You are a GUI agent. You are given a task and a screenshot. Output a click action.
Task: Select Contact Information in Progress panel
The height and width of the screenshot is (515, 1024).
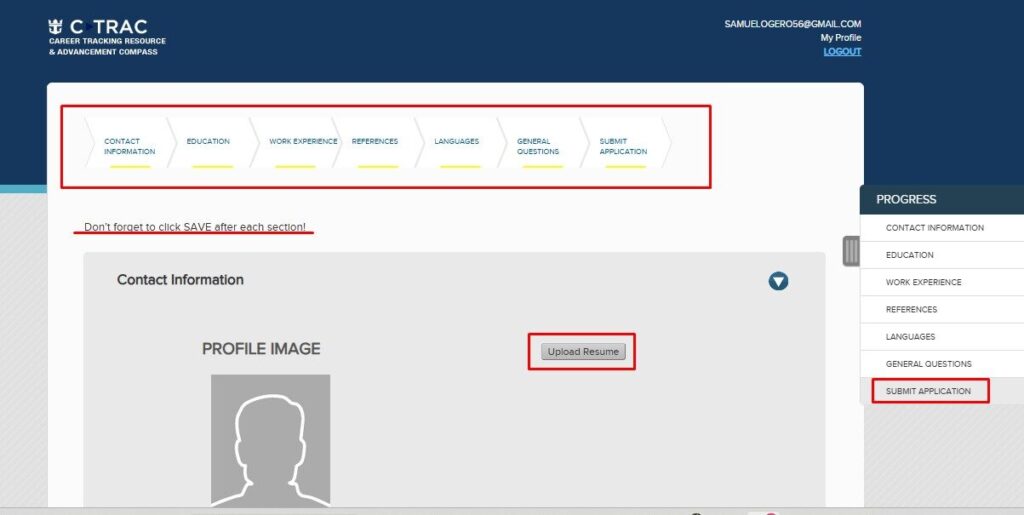click(942, 228)
